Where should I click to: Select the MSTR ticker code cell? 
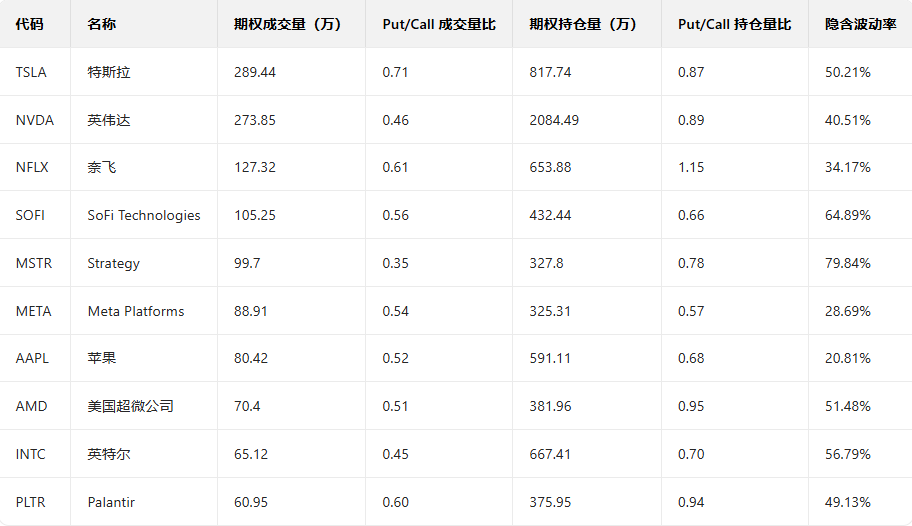coord(34,263)
